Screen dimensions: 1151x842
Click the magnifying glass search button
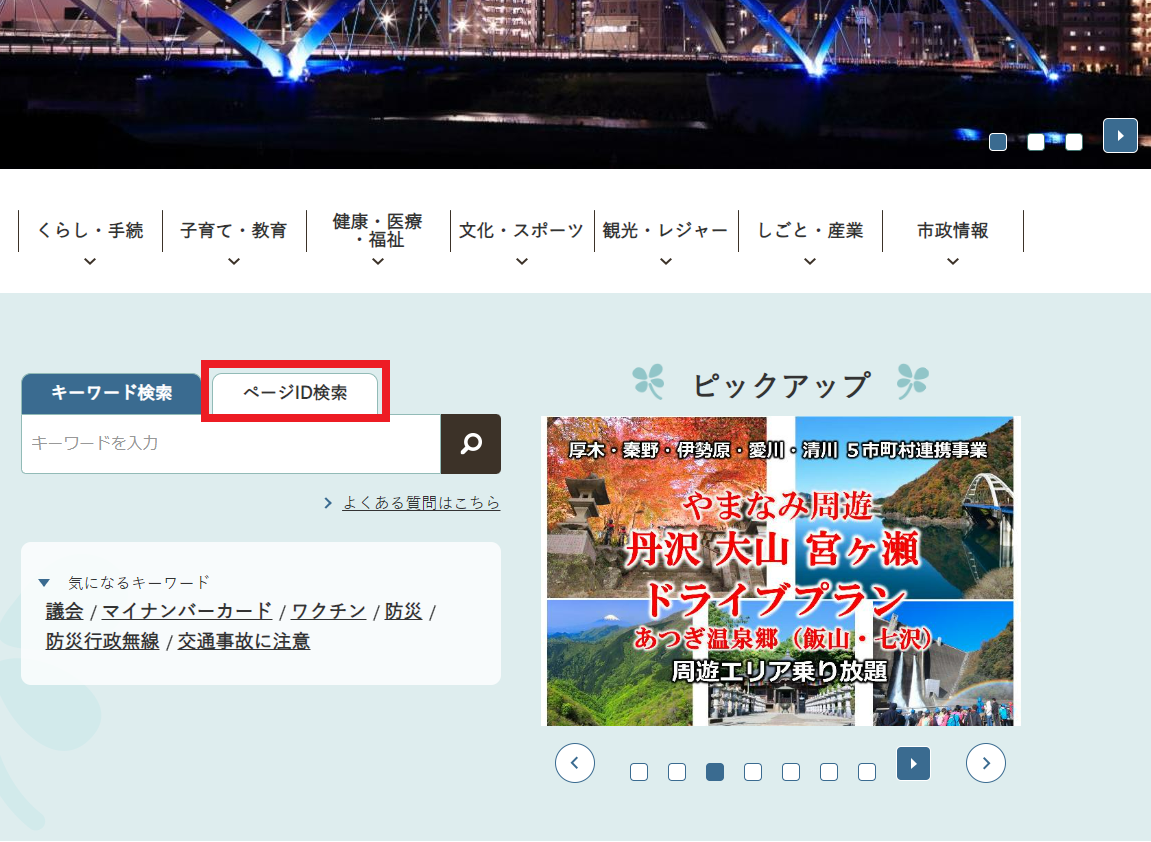471,443
